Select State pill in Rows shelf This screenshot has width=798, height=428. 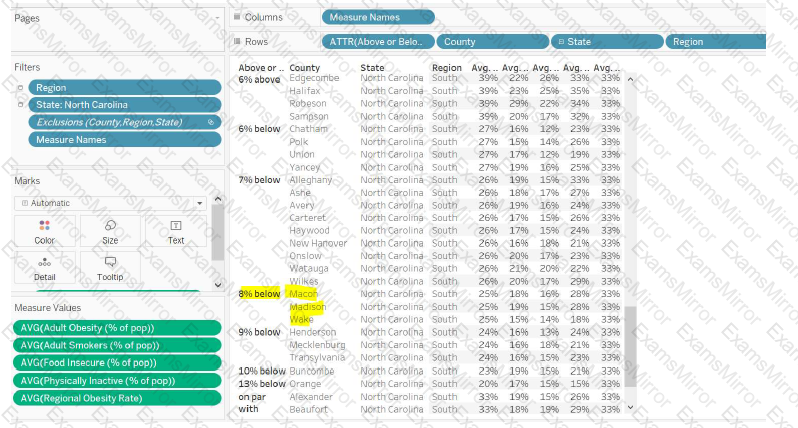[x=607, y=42]
